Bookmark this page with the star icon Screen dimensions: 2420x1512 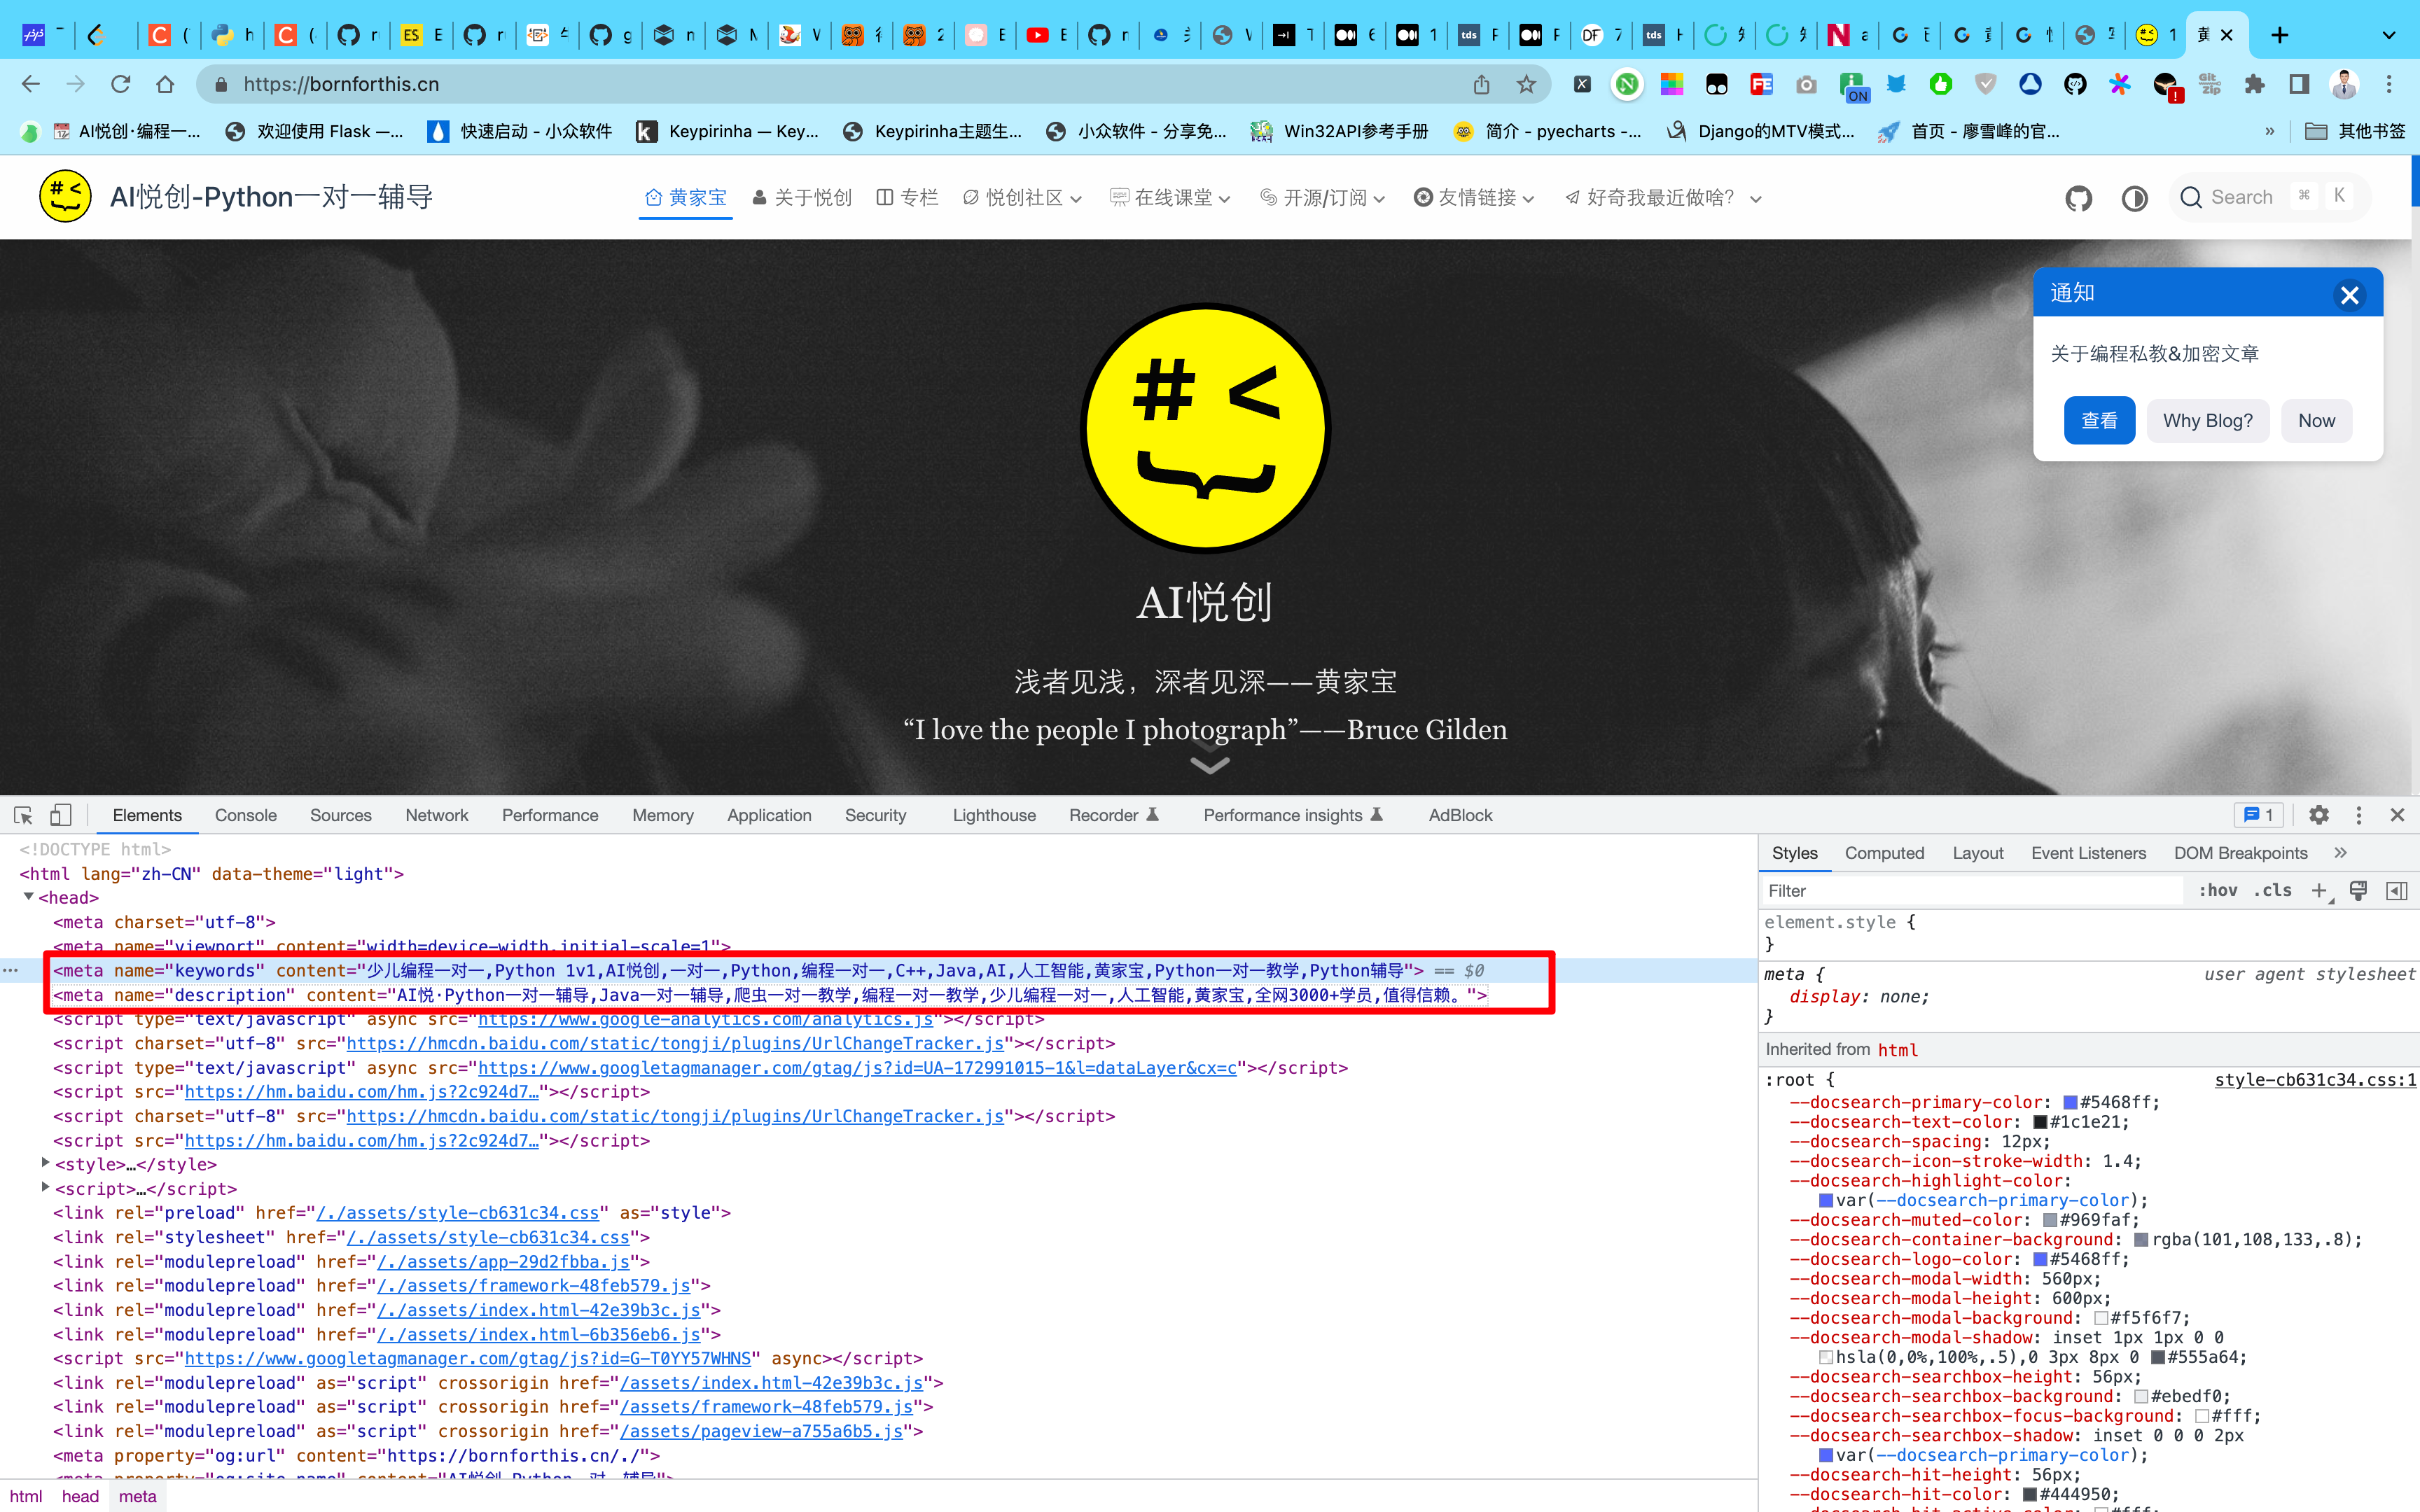tap(1526, 84)
